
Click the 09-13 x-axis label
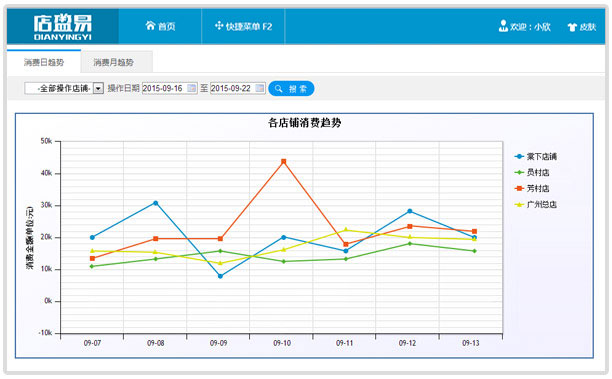(x=471, y=343)
